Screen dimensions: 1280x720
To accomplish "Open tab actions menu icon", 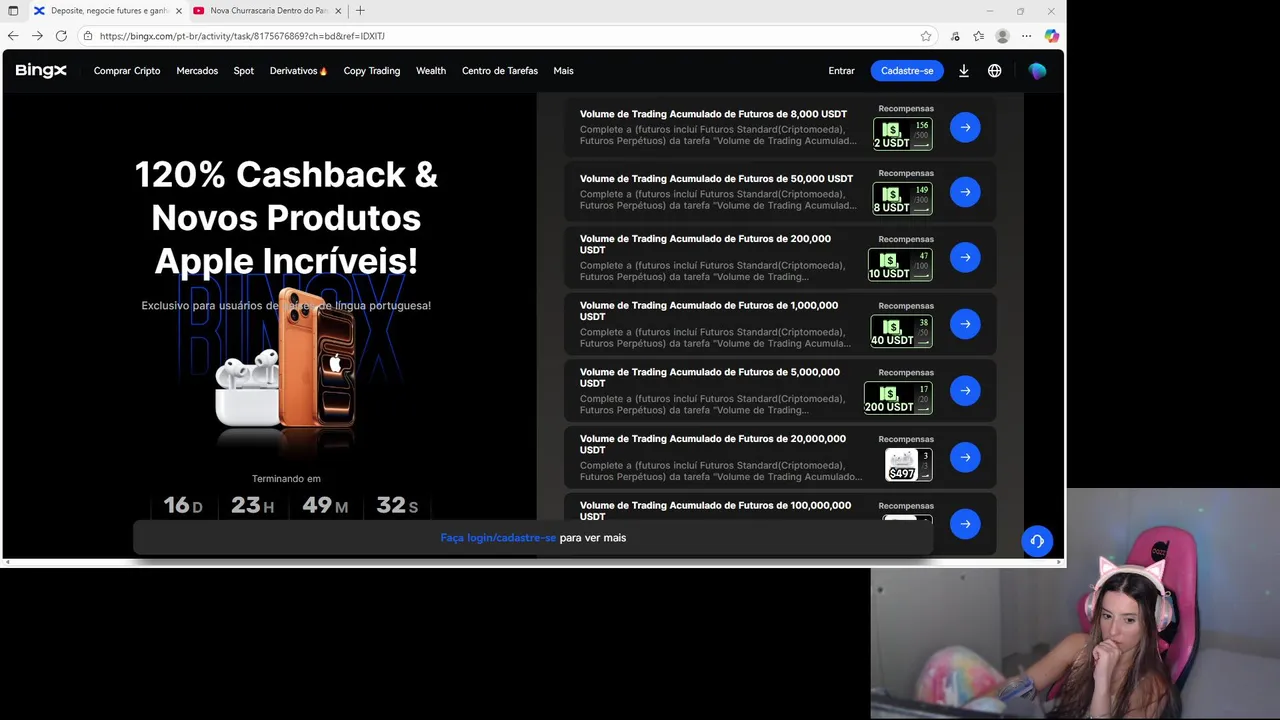I will pyautogui.click(x=13, y=11).
